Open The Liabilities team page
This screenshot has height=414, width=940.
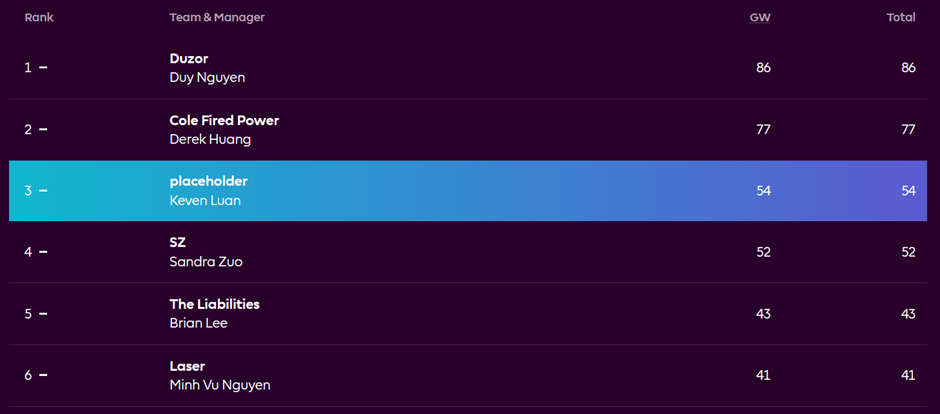click(x=215, y=304)
